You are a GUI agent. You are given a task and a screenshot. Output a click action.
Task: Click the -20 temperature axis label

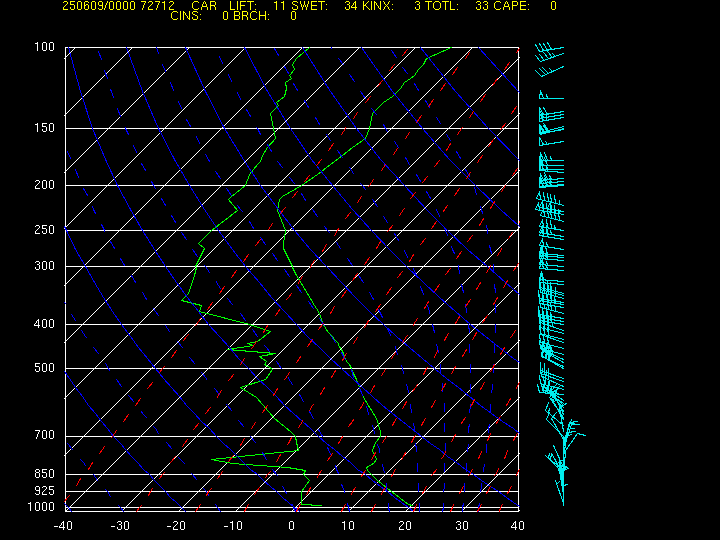coord(176,526)
